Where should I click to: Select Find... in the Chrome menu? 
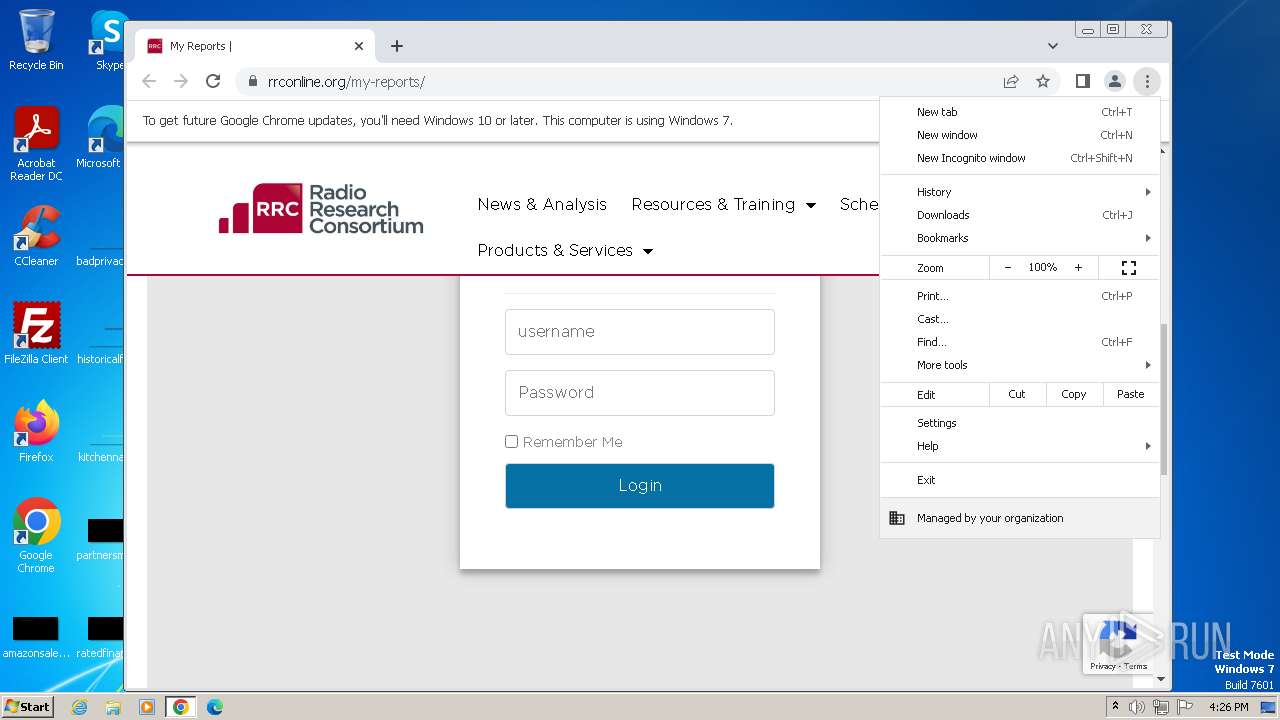(x=1020, y=342)
